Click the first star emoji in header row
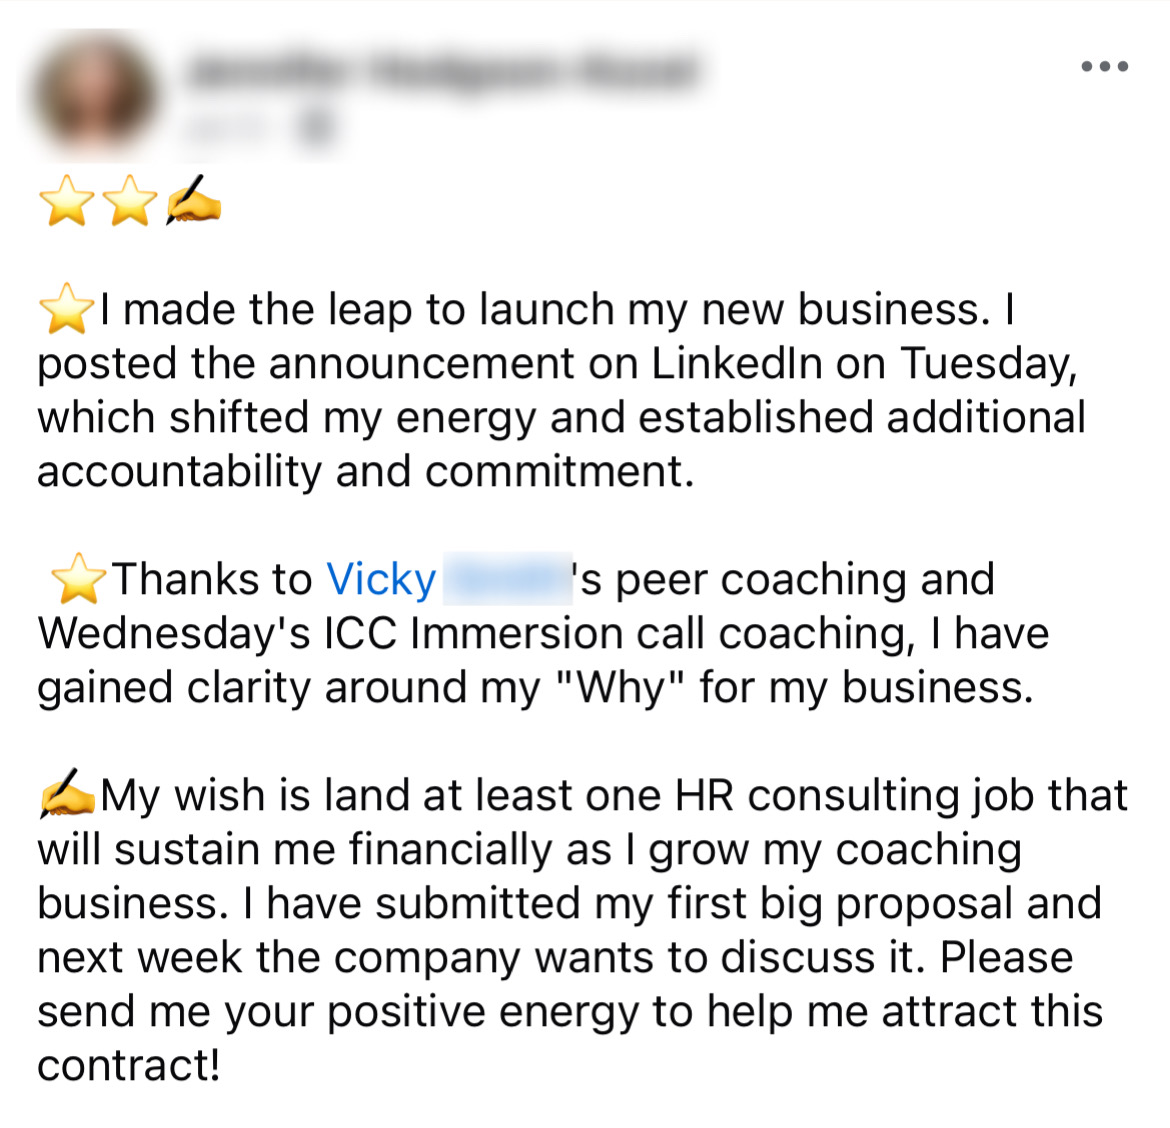 66,201
